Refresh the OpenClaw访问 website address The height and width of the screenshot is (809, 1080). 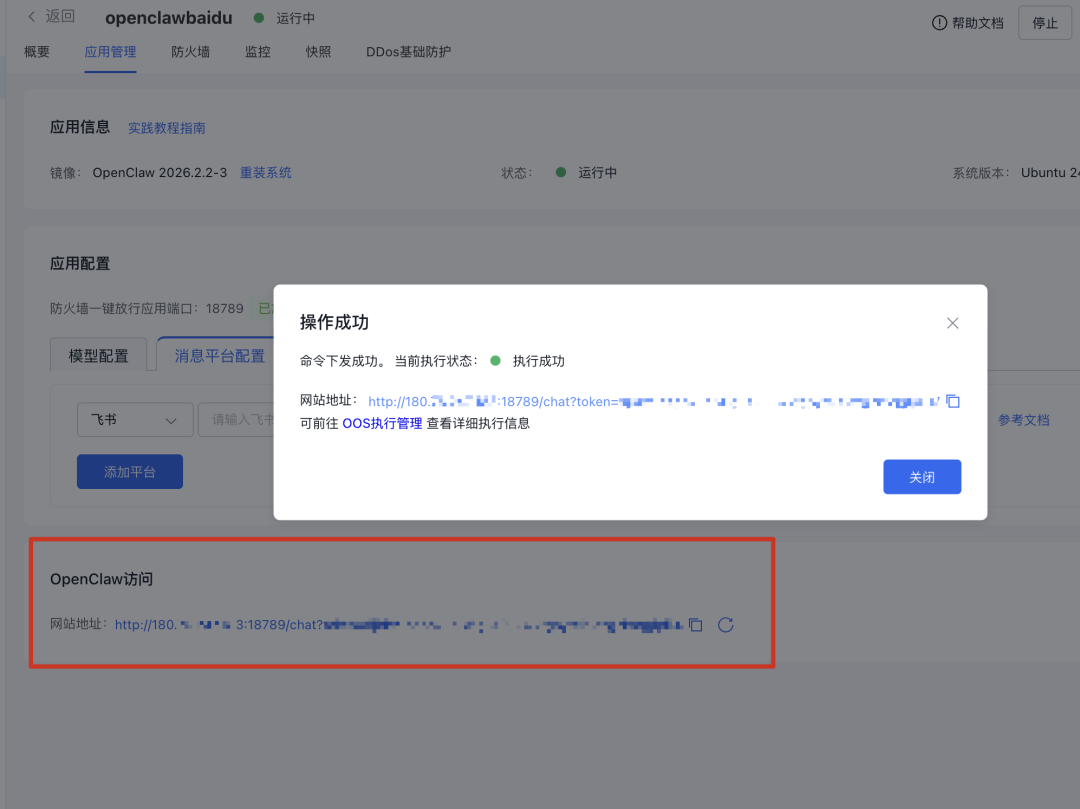725,624
